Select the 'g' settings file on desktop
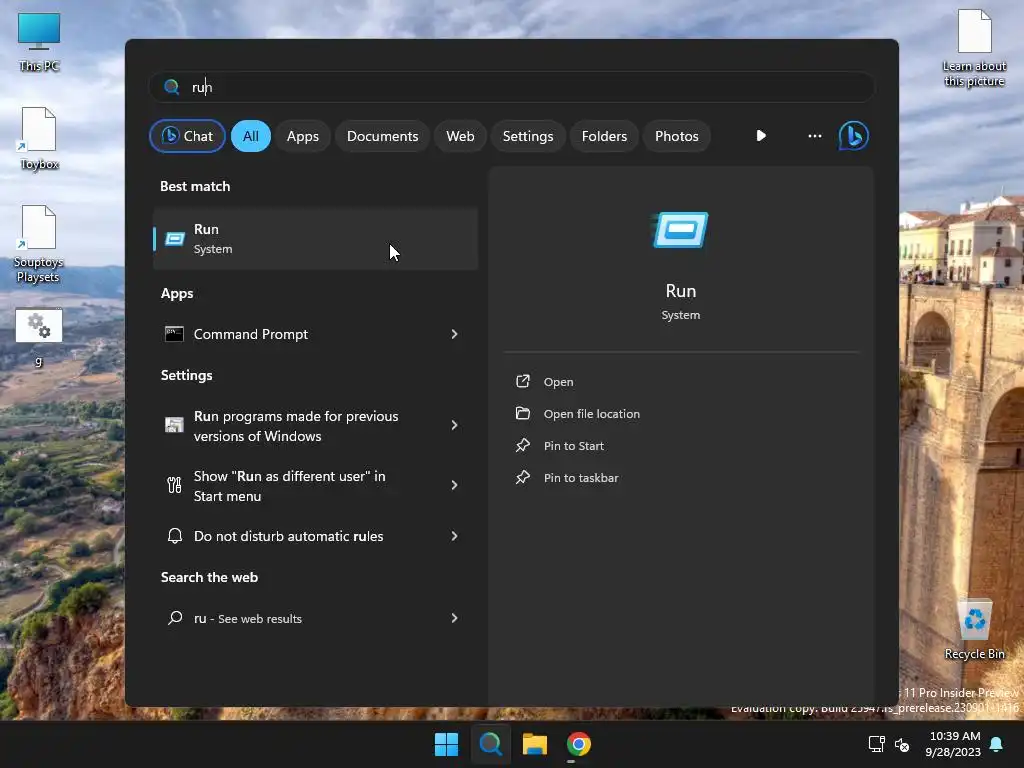Viewport: 1024px width, 768px height. 39,337
